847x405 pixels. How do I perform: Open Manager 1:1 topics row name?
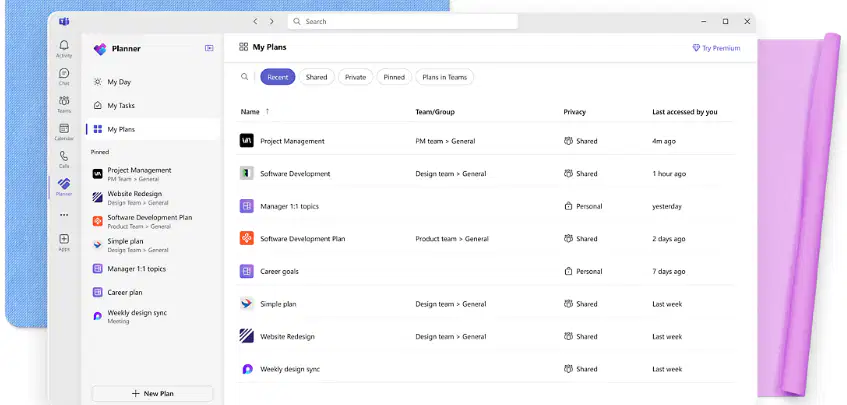pos(290,206)
